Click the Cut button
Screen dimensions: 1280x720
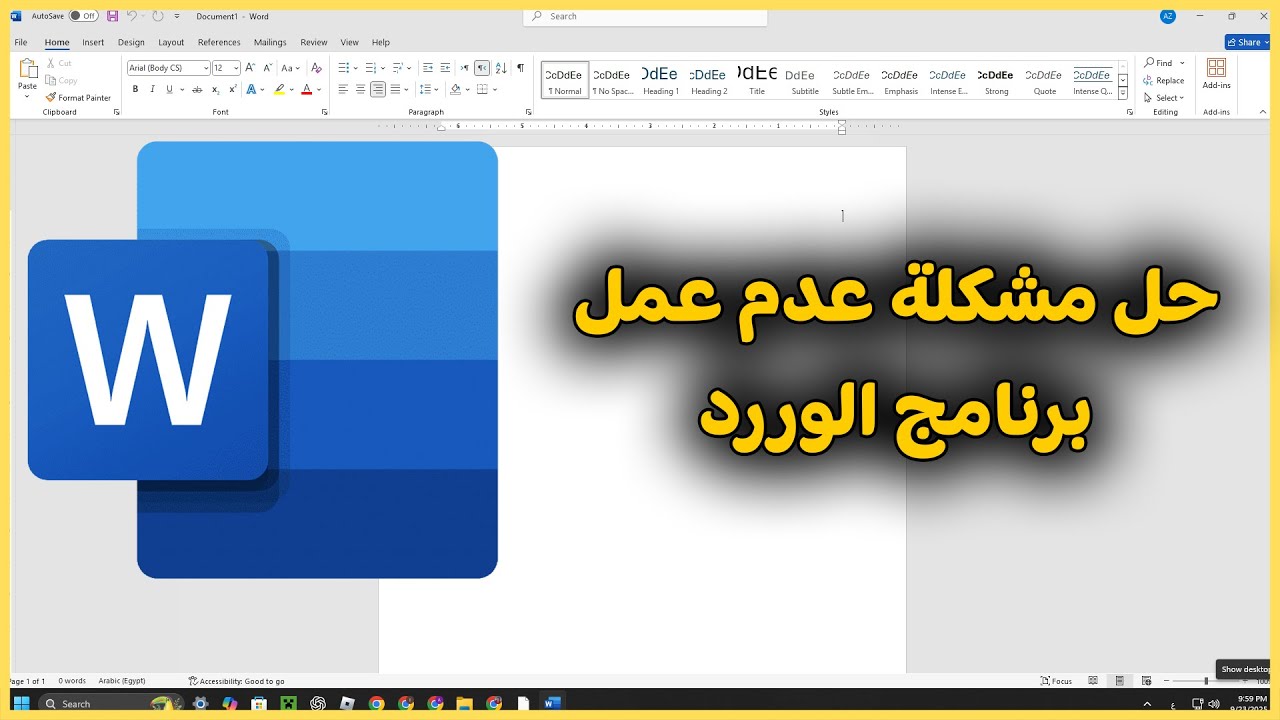click(x=58, y=63)
